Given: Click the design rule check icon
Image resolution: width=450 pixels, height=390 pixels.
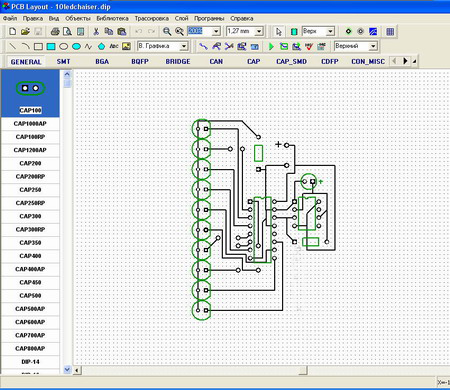Looking at the screenshot, I should pyautogui.click(x=309, y=46).
